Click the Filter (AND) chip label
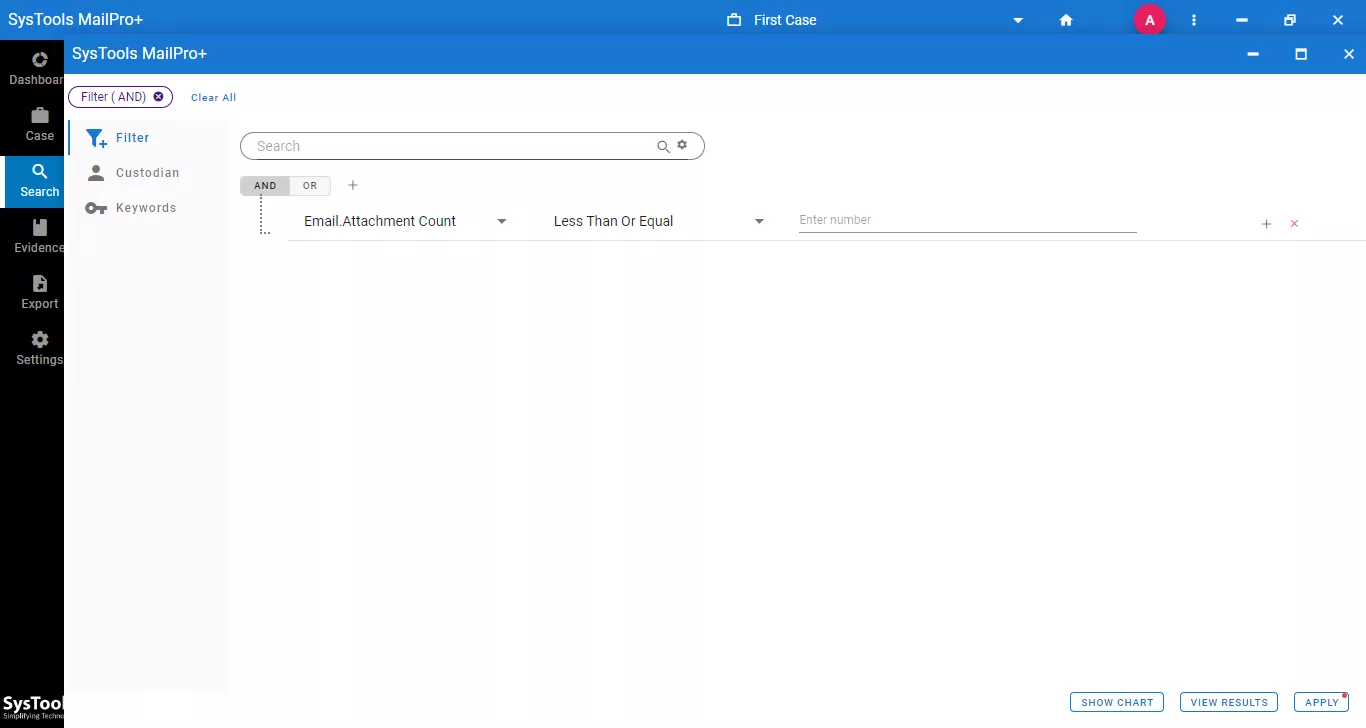Image resolution: width=1366 pixels, height=728 pixels. [x=113, y=97]
